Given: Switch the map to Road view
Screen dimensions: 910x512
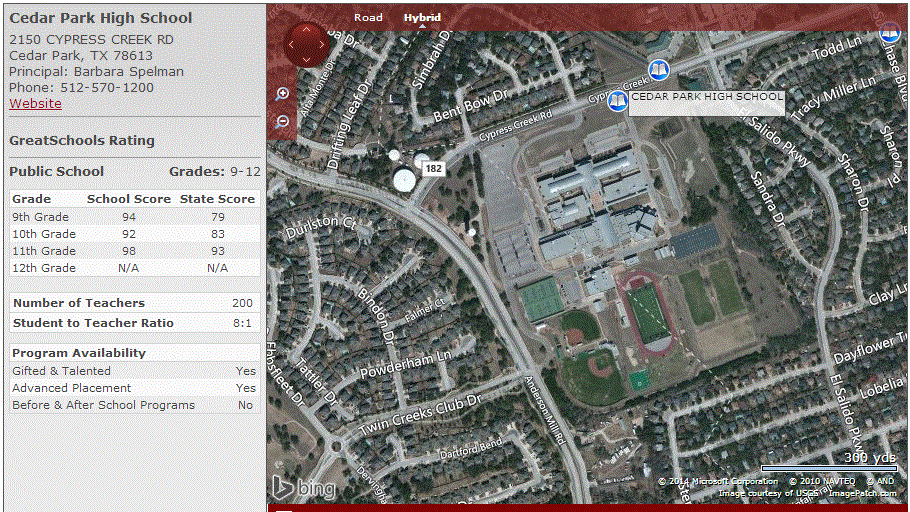Looking at the screenshot, I should click(x=369, y=17).
